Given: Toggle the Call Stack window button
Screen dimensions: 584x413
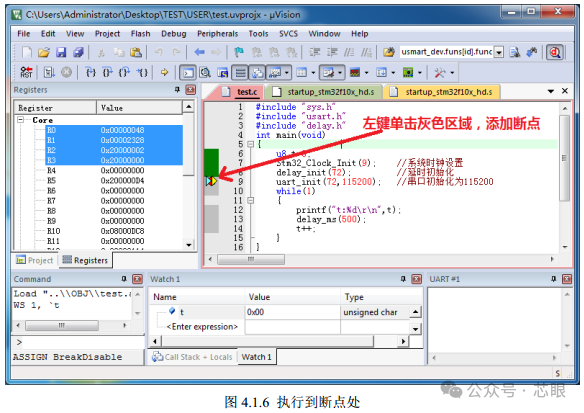Looking at the screenshot, I should (257, 73).
